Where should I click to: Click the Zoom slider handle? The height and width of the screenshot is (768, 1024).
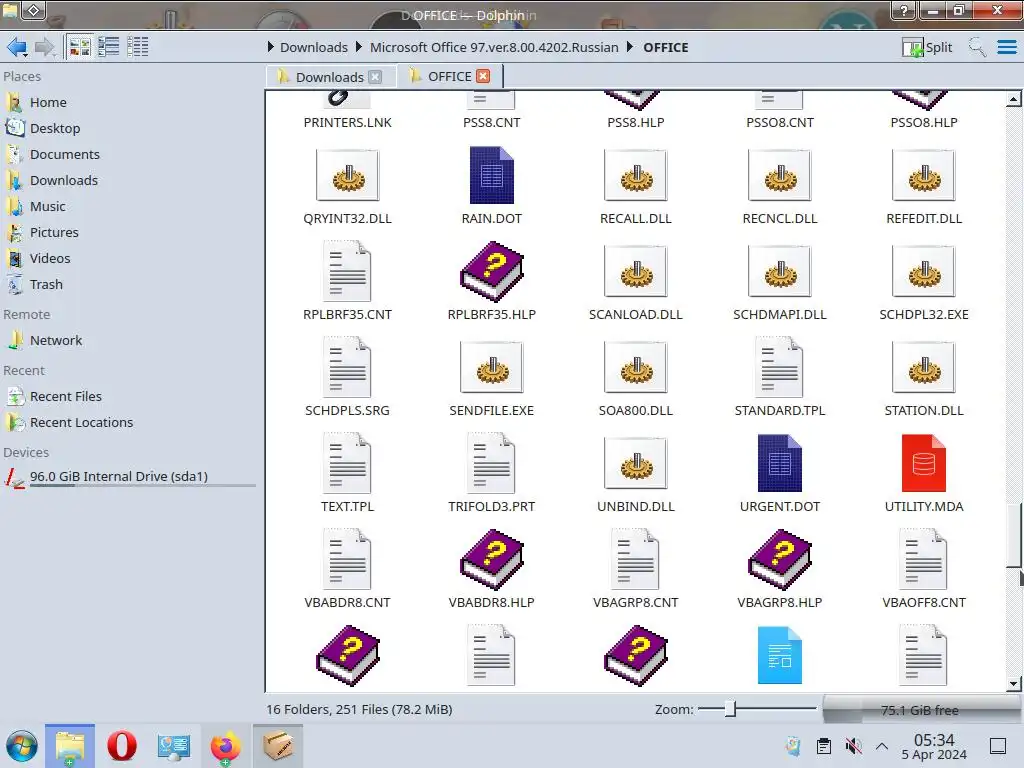(731, 709)
